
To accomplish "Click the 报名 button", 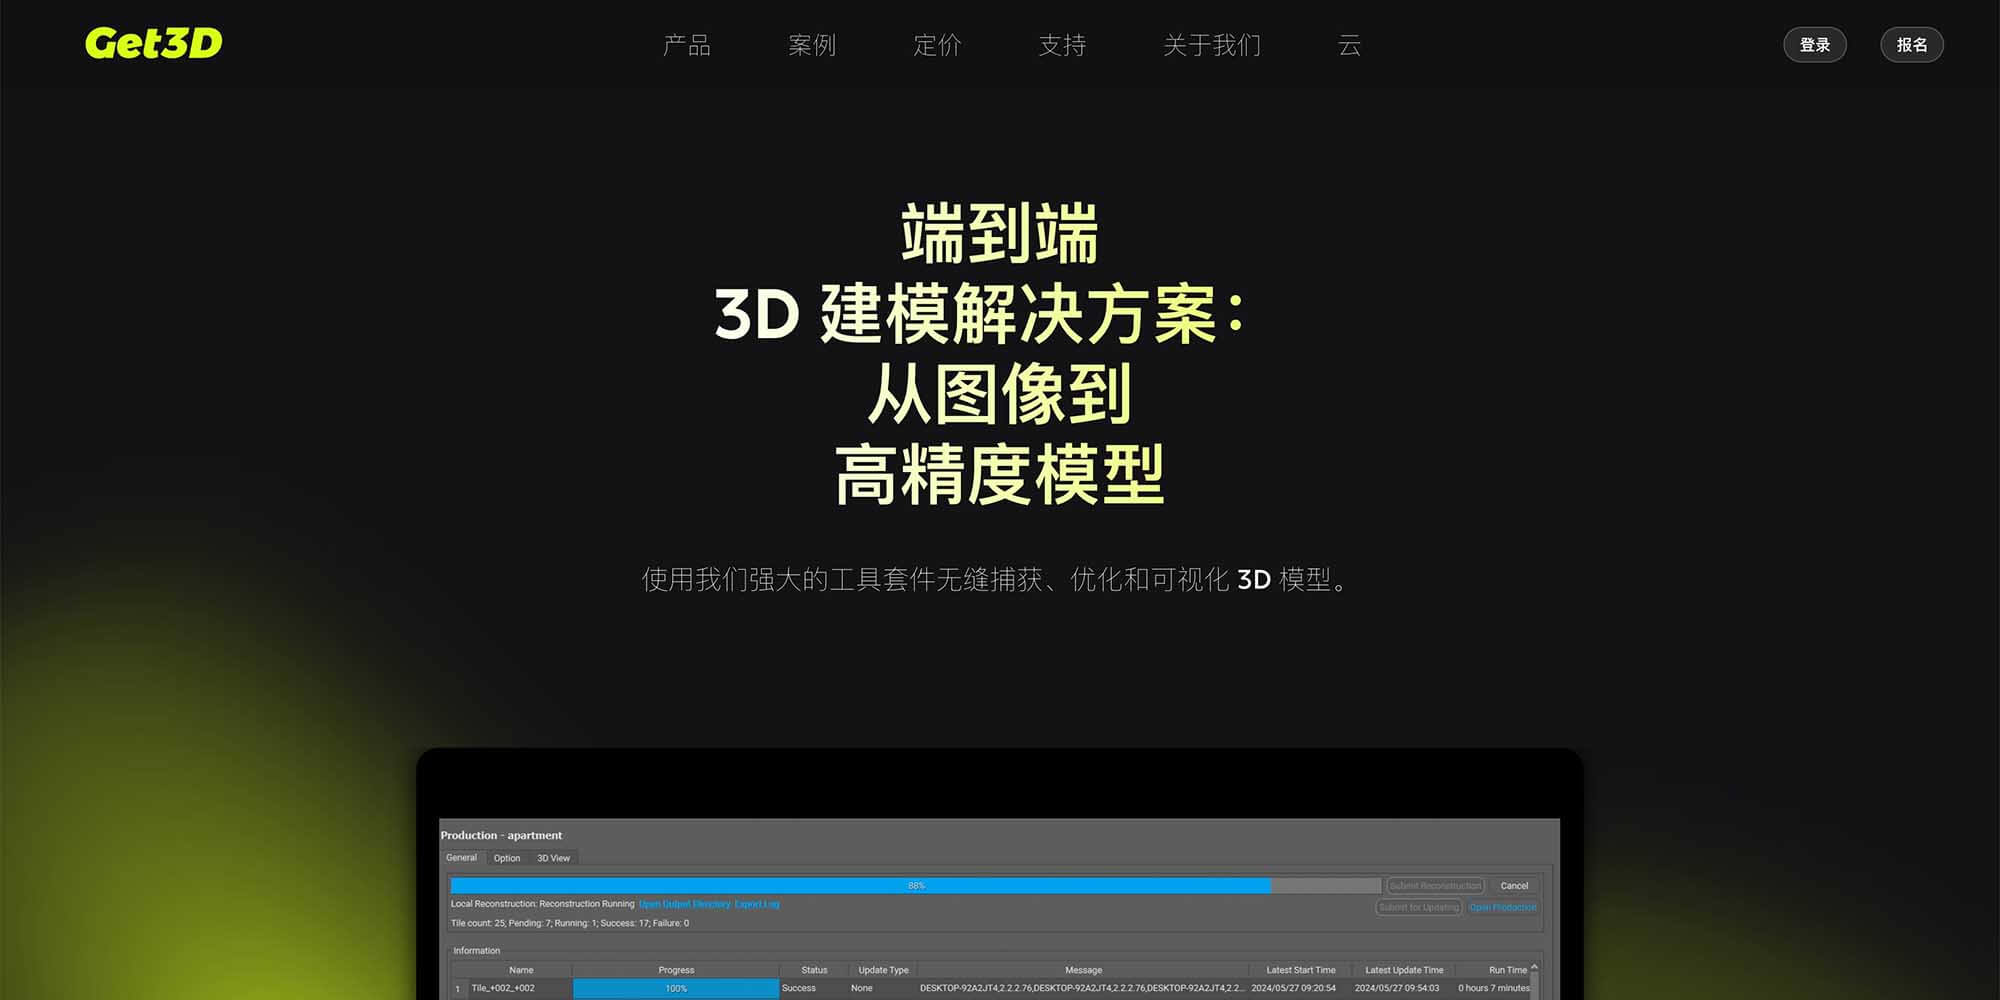I will (x=1912, y=44).
